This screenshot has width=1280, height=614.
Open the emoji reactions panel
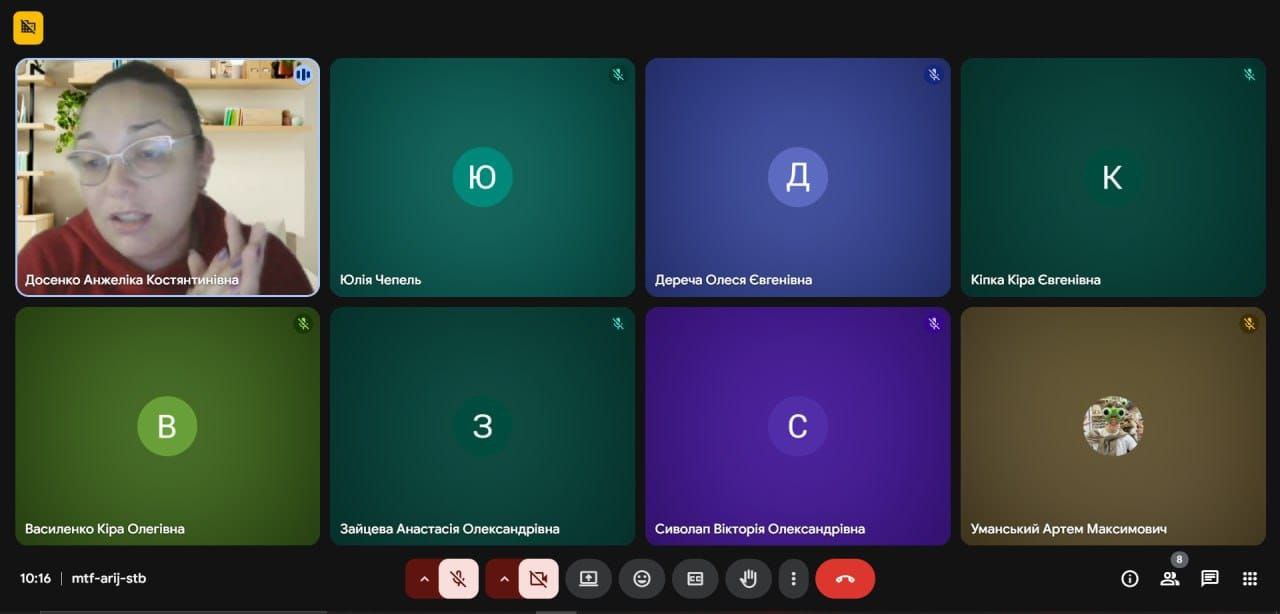642,578
